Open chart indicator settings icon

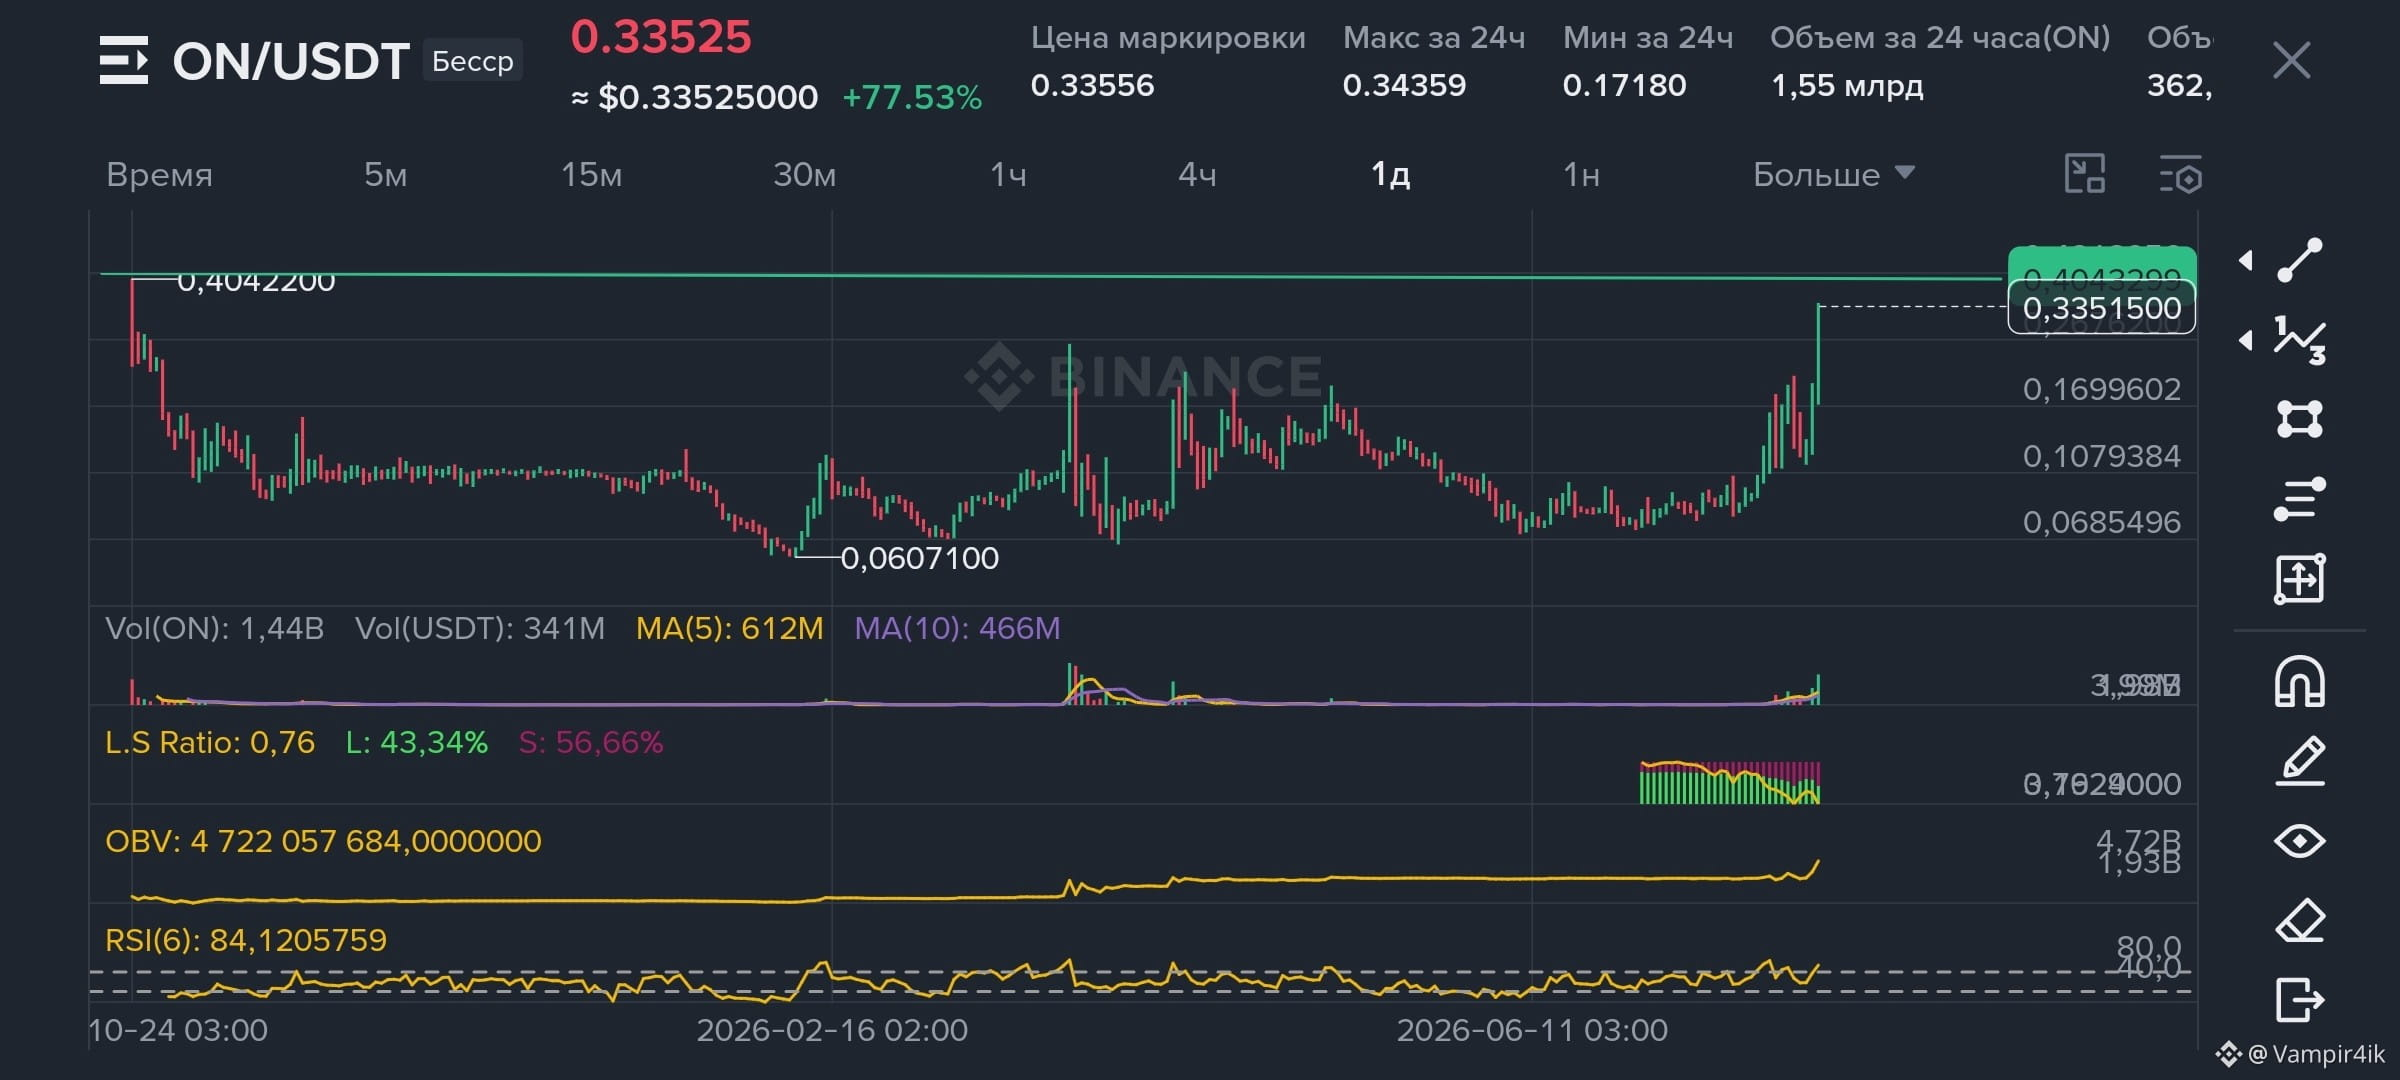tap(2181, 174)
